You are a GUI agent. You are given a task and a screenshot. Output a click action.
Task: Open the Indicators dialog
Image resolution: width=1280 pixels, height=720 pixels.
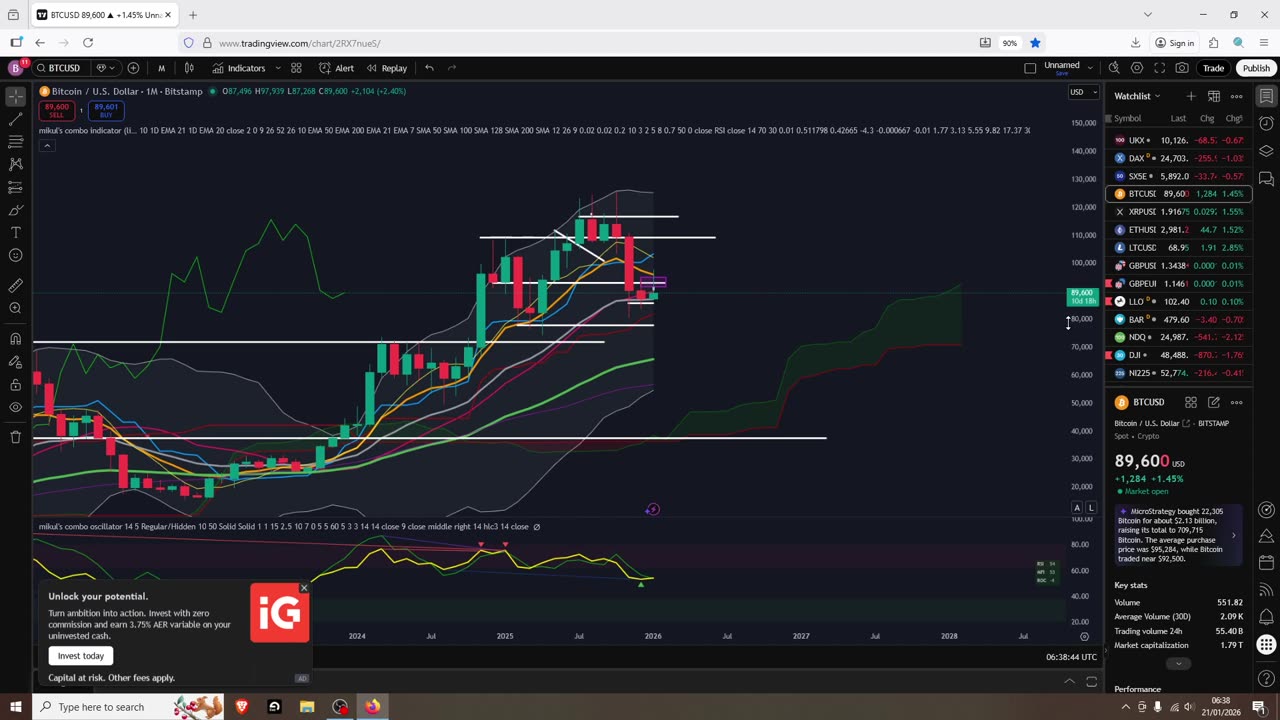click(x=239, y=68)
